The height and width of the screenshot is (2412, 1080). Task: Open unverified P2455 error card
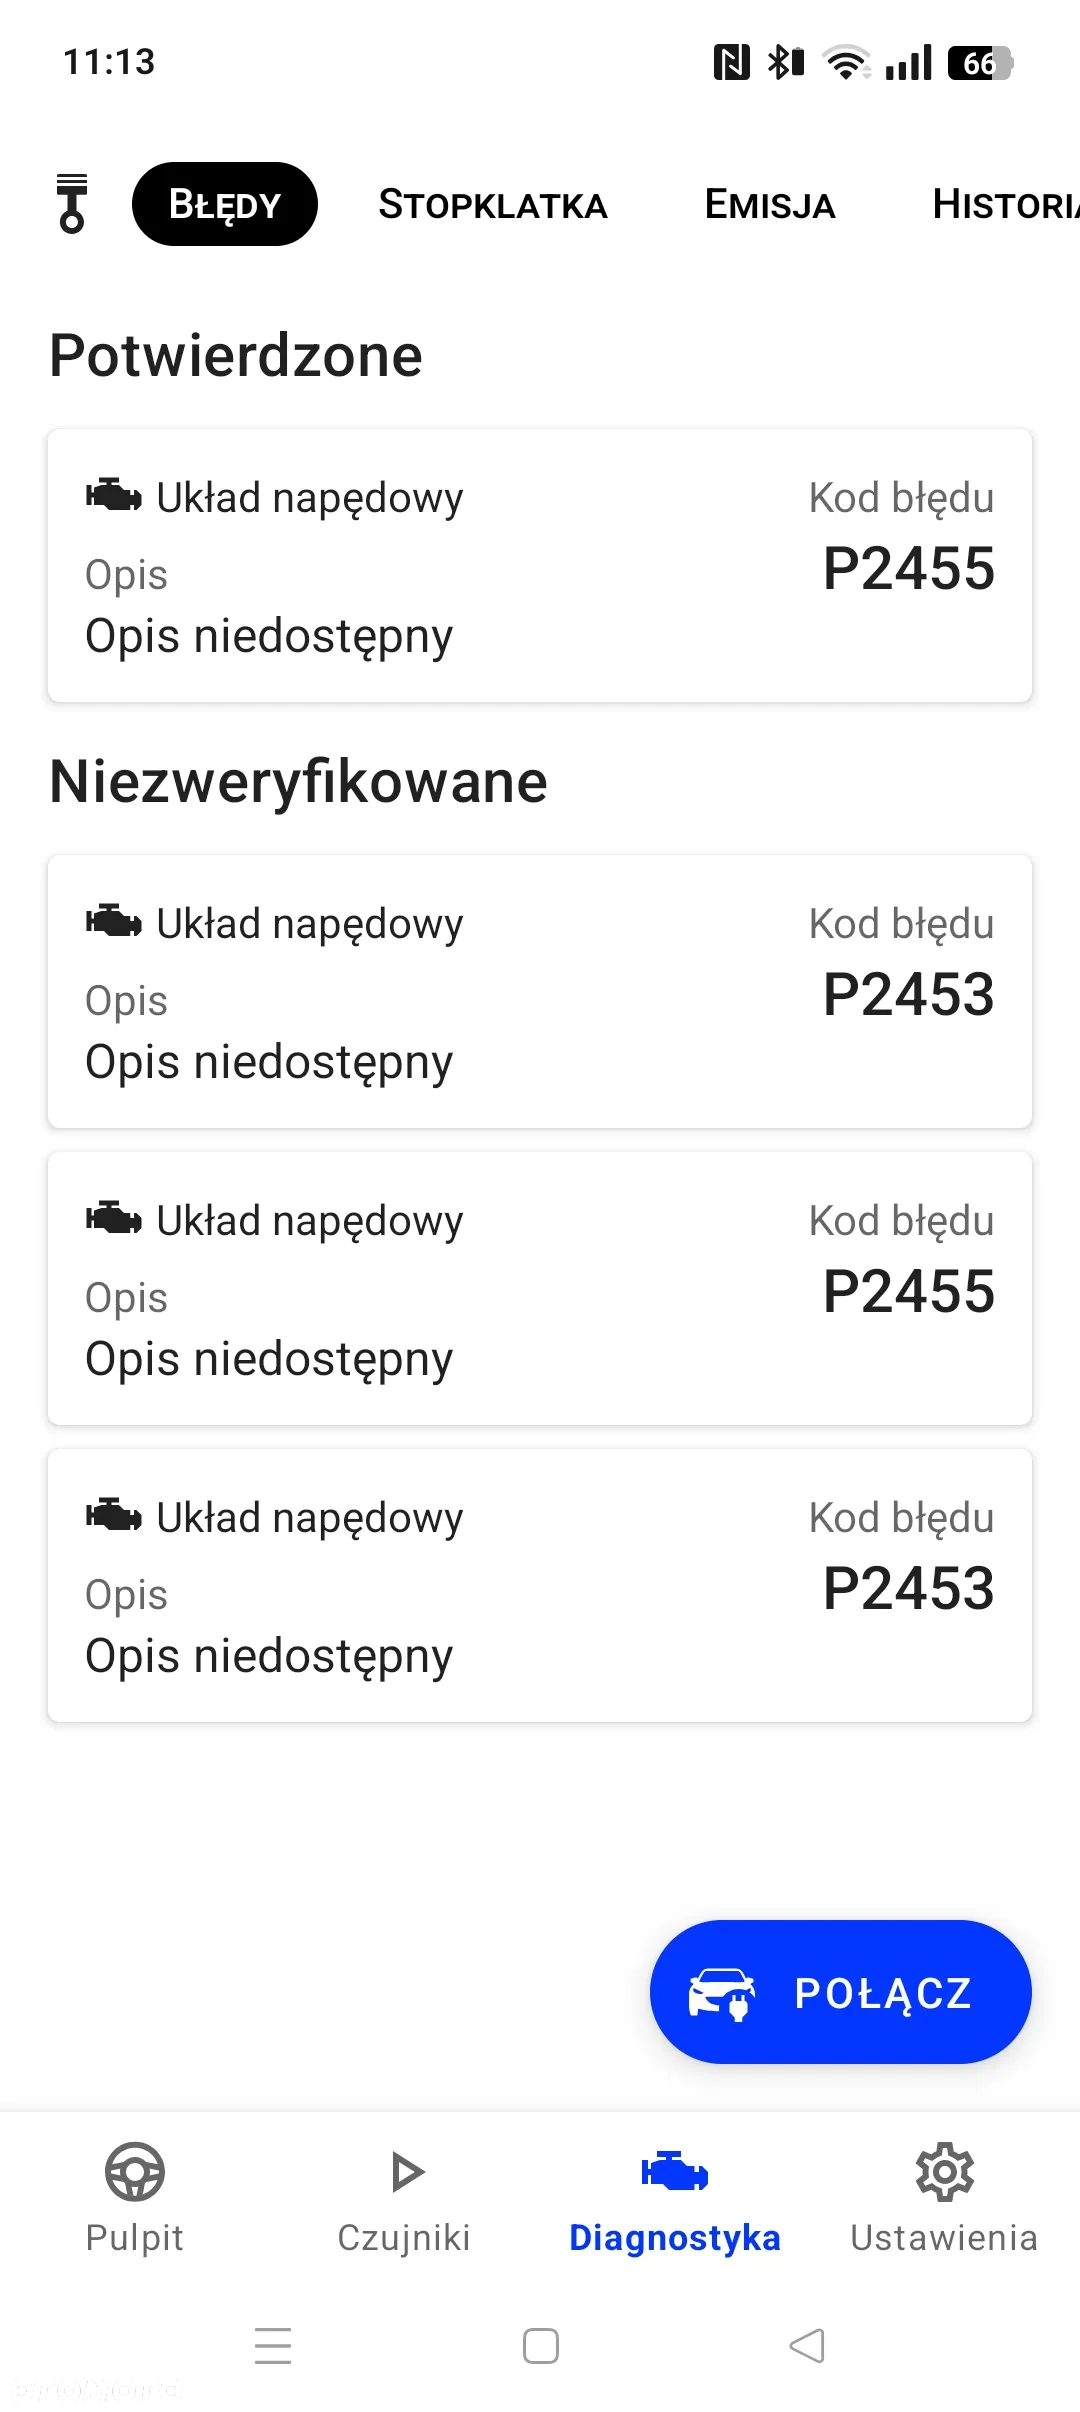click(x=540, y=1289)
